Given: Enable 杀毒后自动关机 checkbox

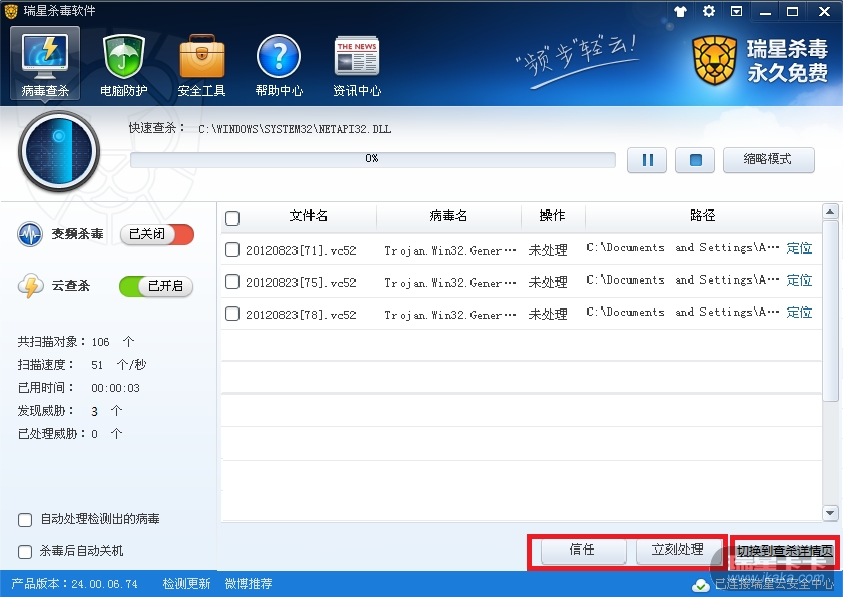Looking at the screenshot, I should coord(25,552).
